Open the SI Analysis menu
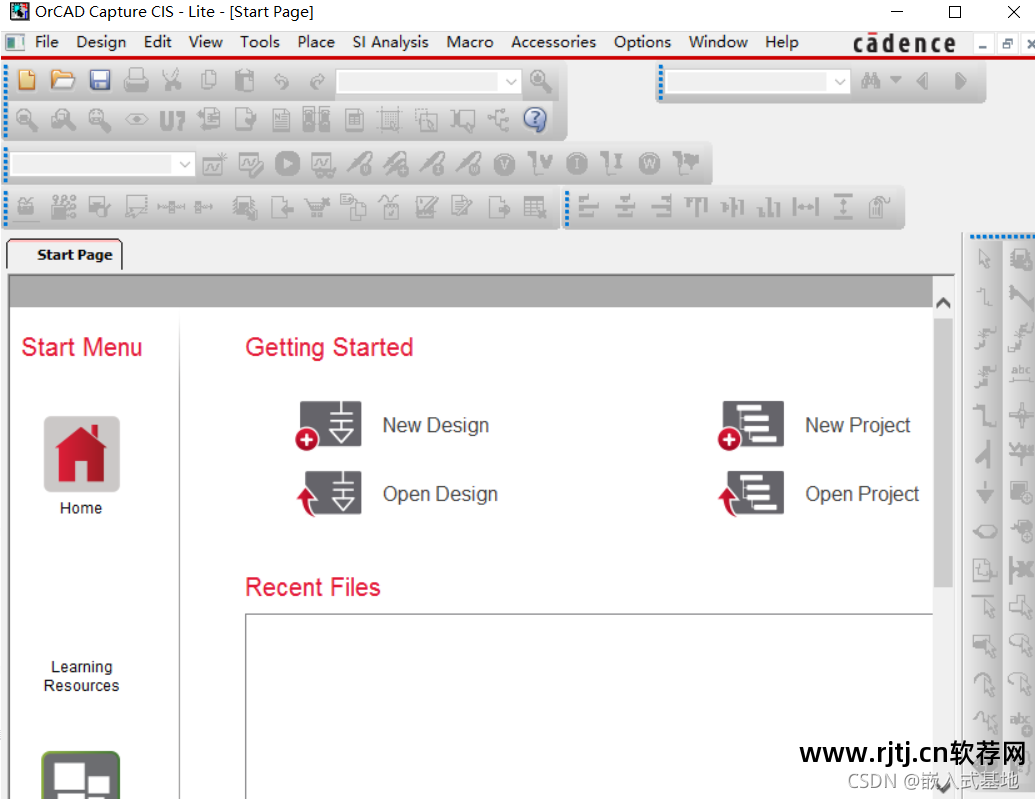 click(x=390, y=42)
